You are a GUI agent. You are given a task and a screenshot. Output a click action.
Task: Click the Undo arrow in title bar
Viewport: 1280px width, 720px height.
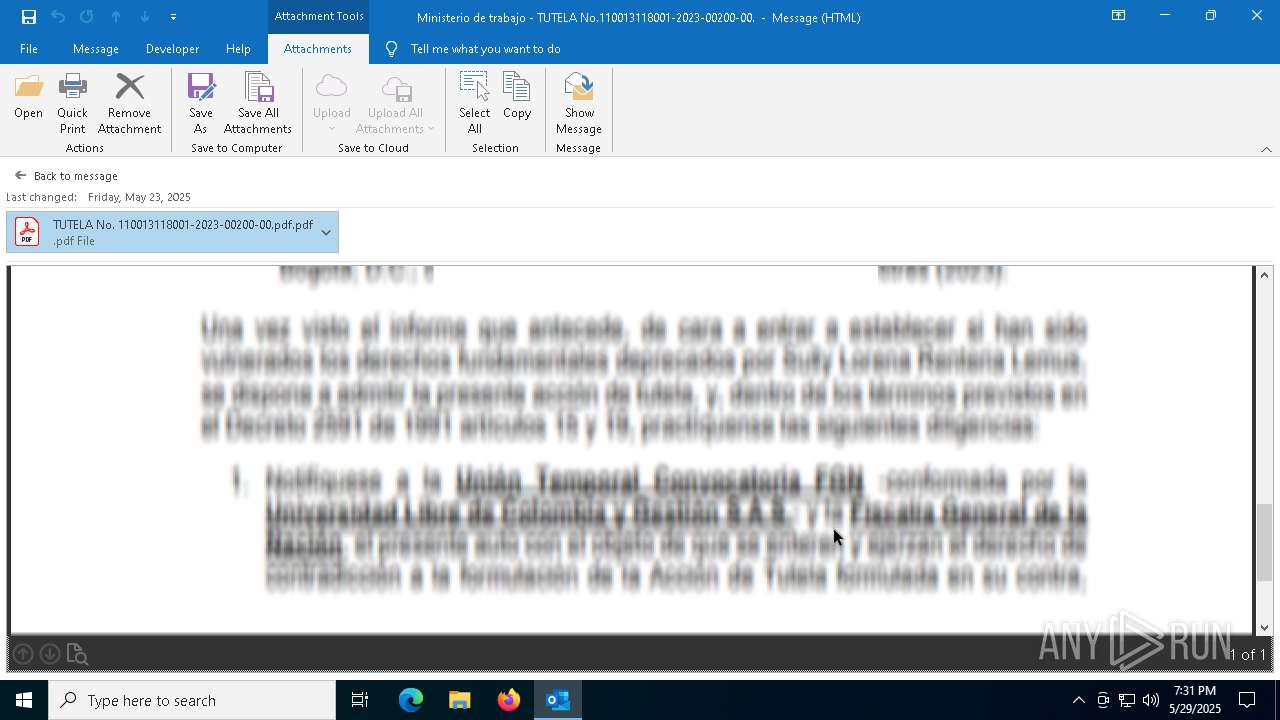pos(58,17)
